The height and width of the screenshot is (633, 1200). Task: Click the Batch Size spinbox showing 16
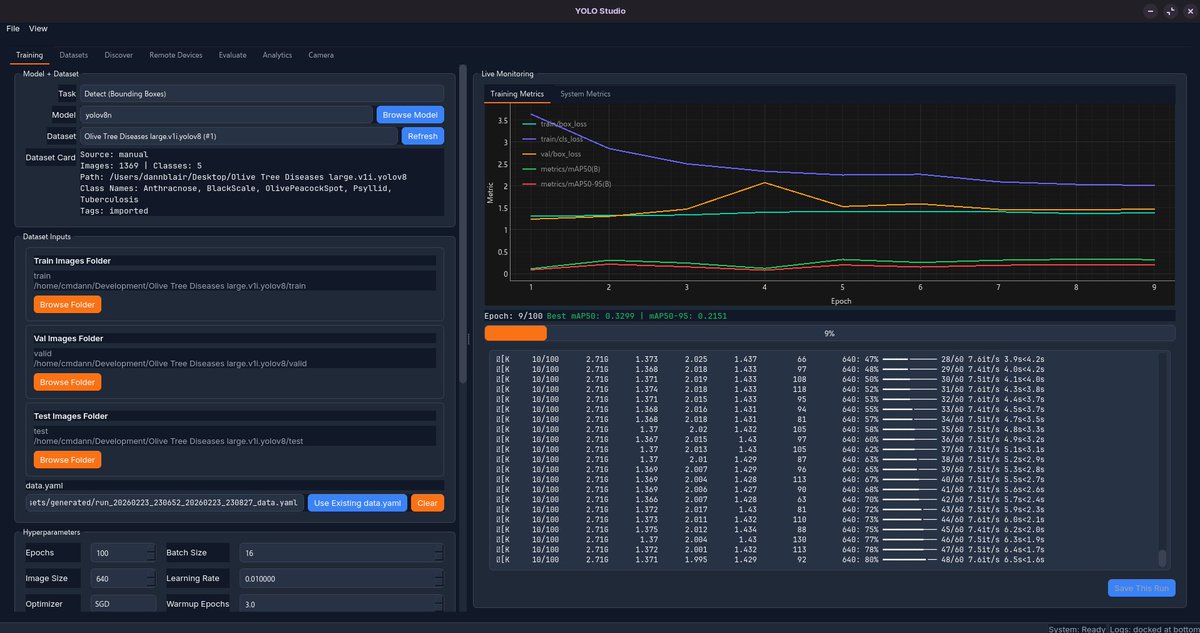[x=340, y=553]
